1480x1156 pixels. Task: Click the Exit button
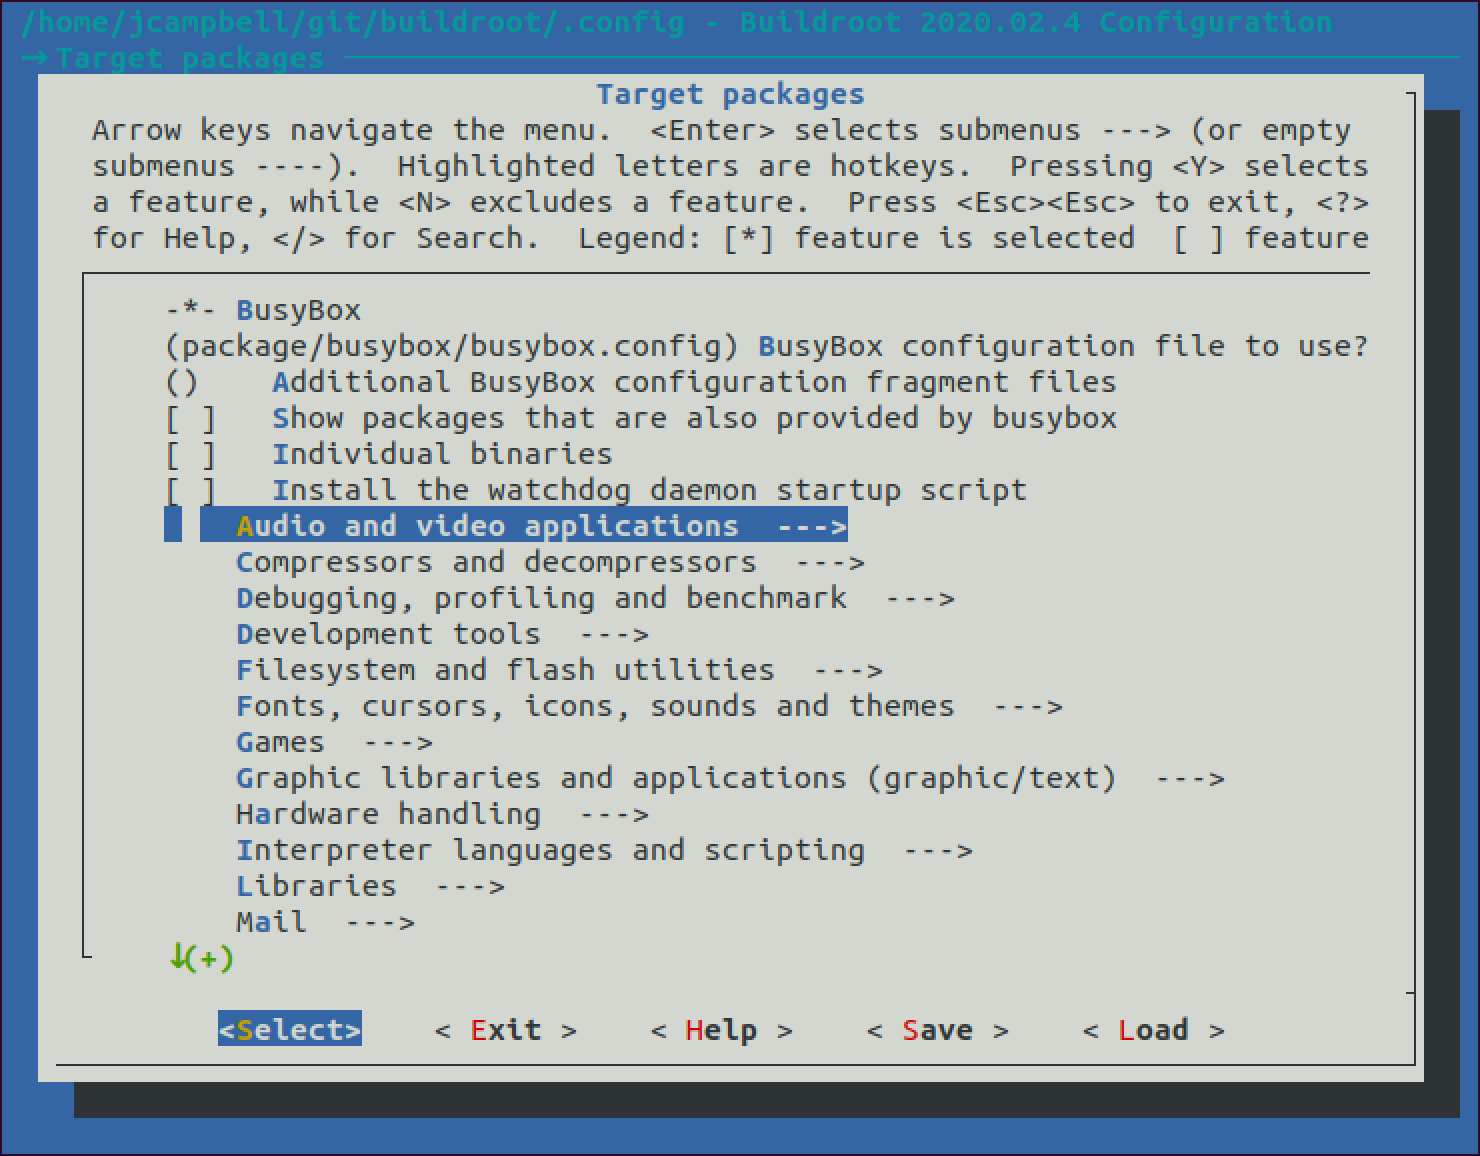tap(506, 1030)
